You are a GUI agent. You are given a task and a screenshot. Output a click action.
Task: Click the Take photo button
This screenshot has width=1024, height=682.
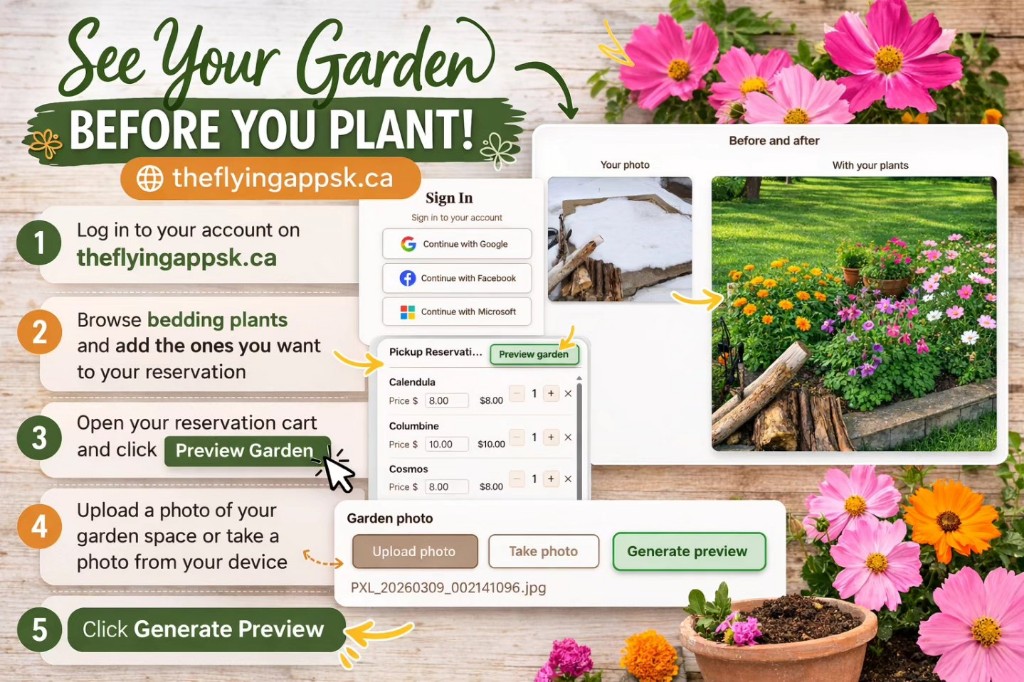pos(543,551)
